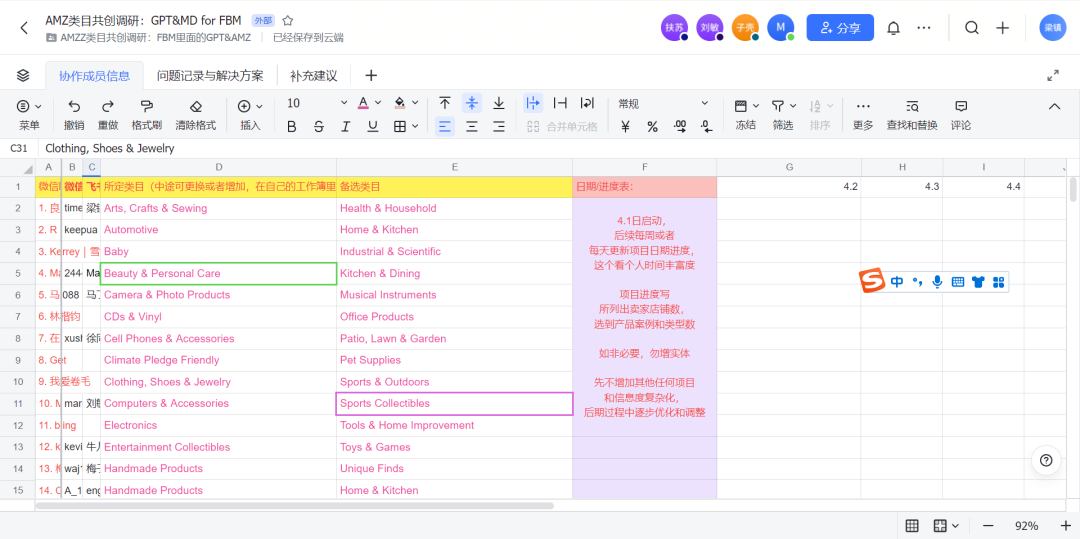Expand the 冻结 freeze dropdown

(747, 114)
